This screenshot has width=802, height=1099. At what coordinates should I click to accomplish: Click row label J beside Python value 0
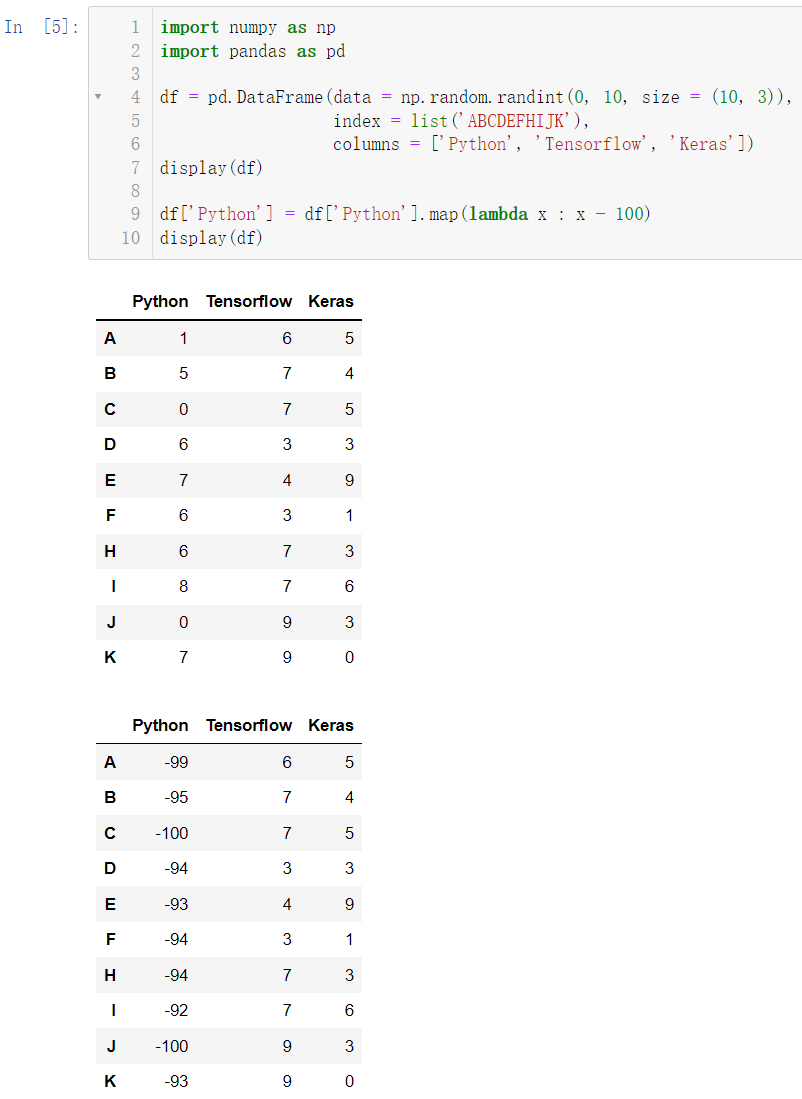(x=111, y=622)
